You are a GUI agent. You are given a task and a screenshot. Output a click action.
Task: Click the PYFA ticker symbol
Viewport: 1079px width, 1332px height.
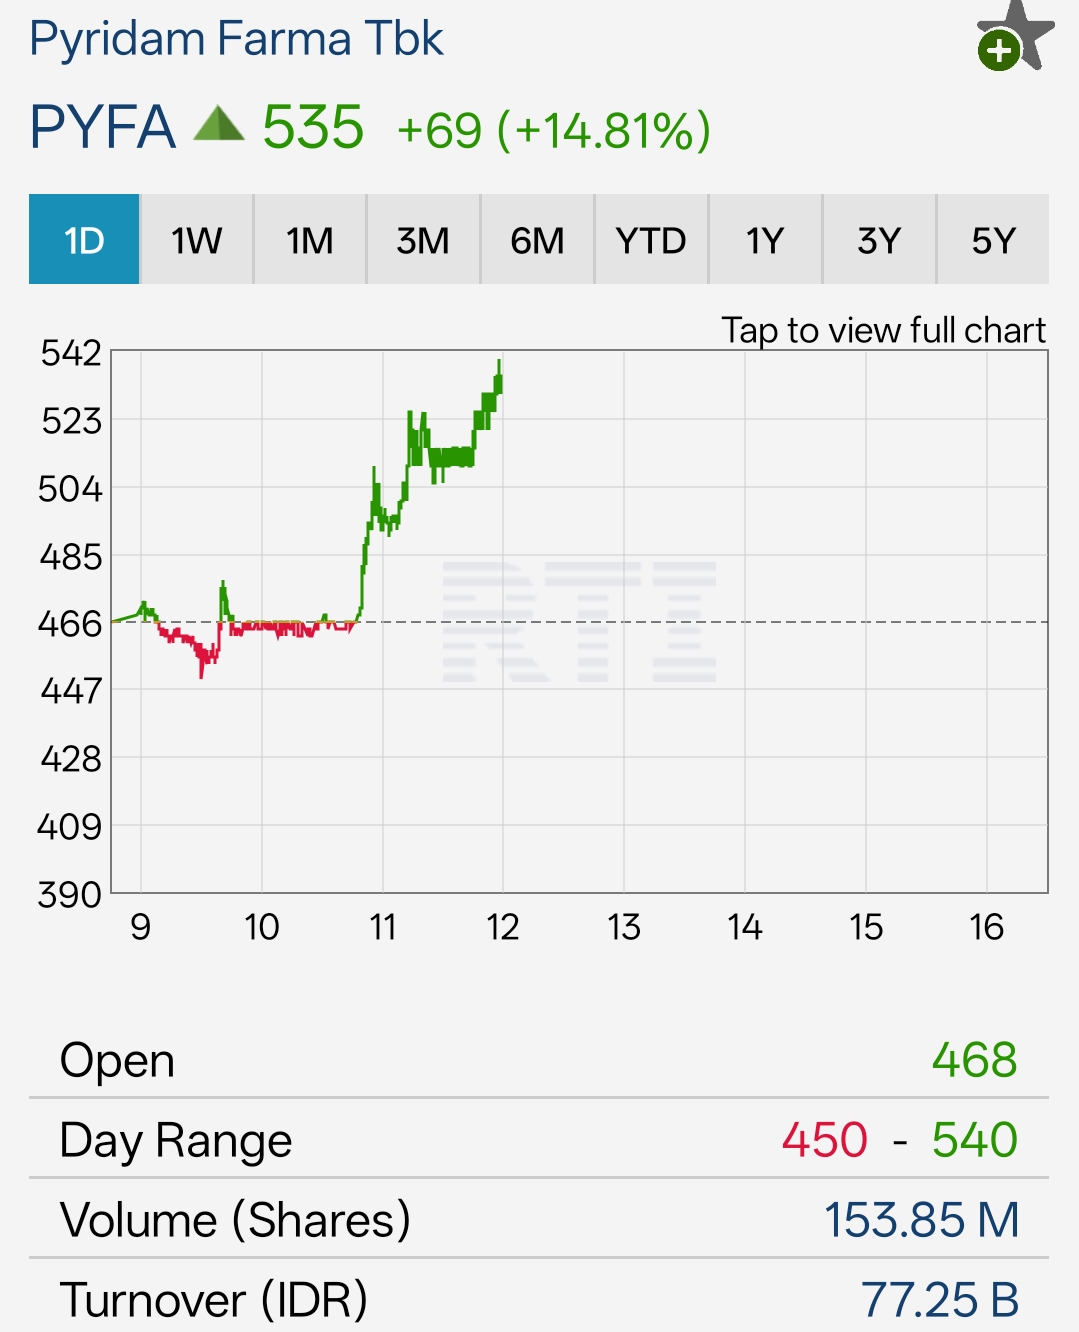coord(102,128)
